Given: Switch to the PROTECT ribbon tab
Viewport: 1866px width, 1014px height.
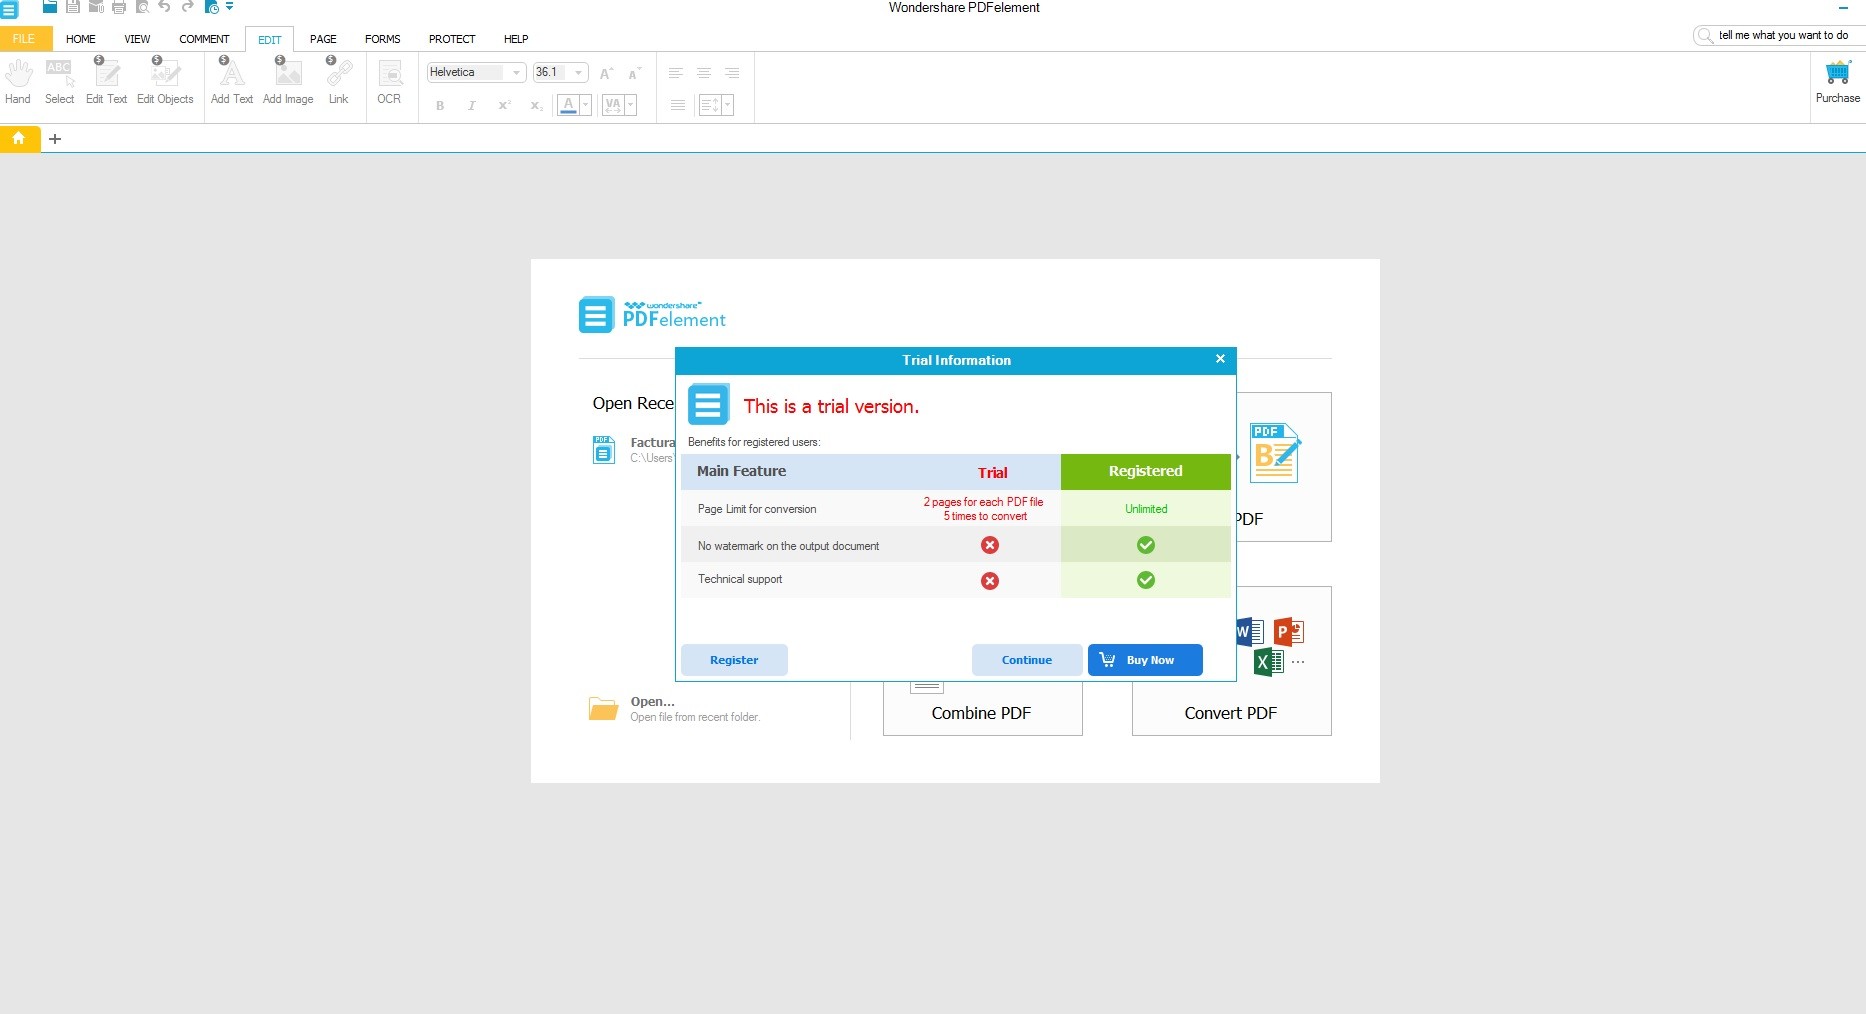Looking at the screenshot, I should [452, 39].
